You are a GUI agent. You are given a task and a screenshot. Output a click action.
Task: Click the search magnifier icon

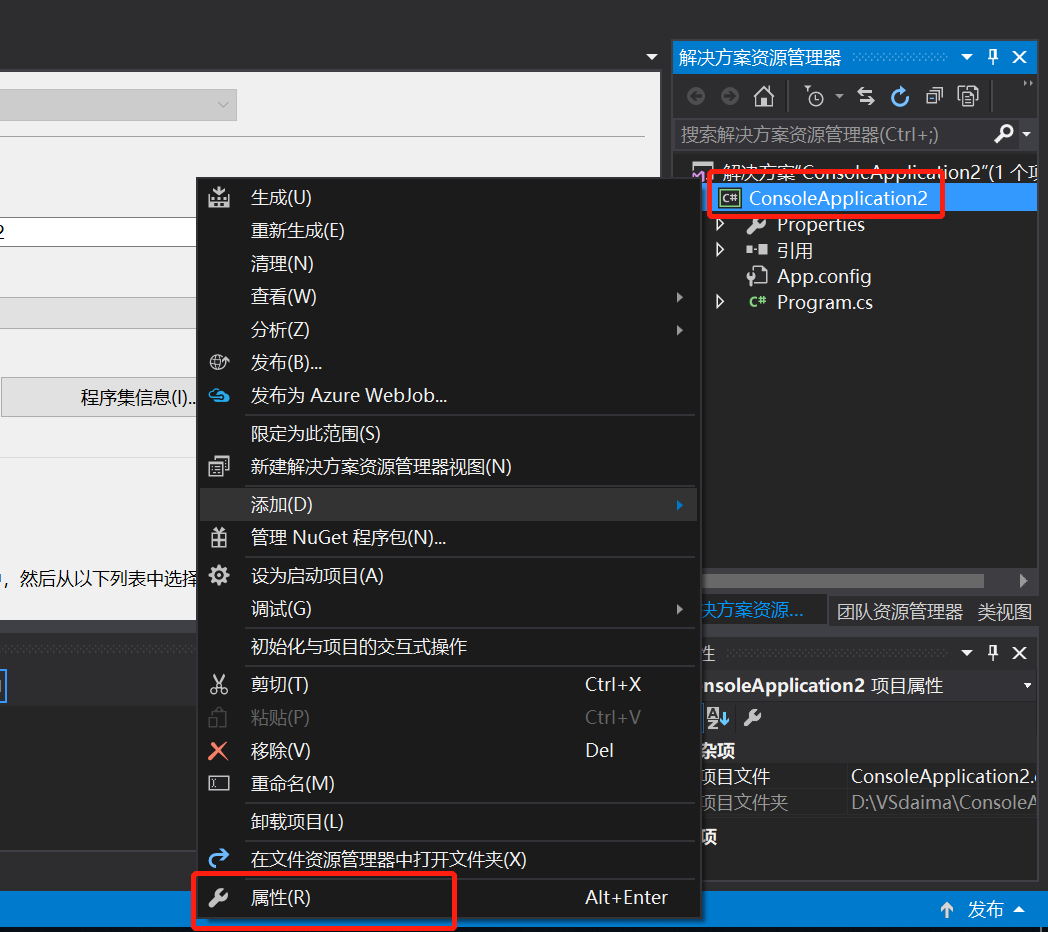click(1003, 134)
